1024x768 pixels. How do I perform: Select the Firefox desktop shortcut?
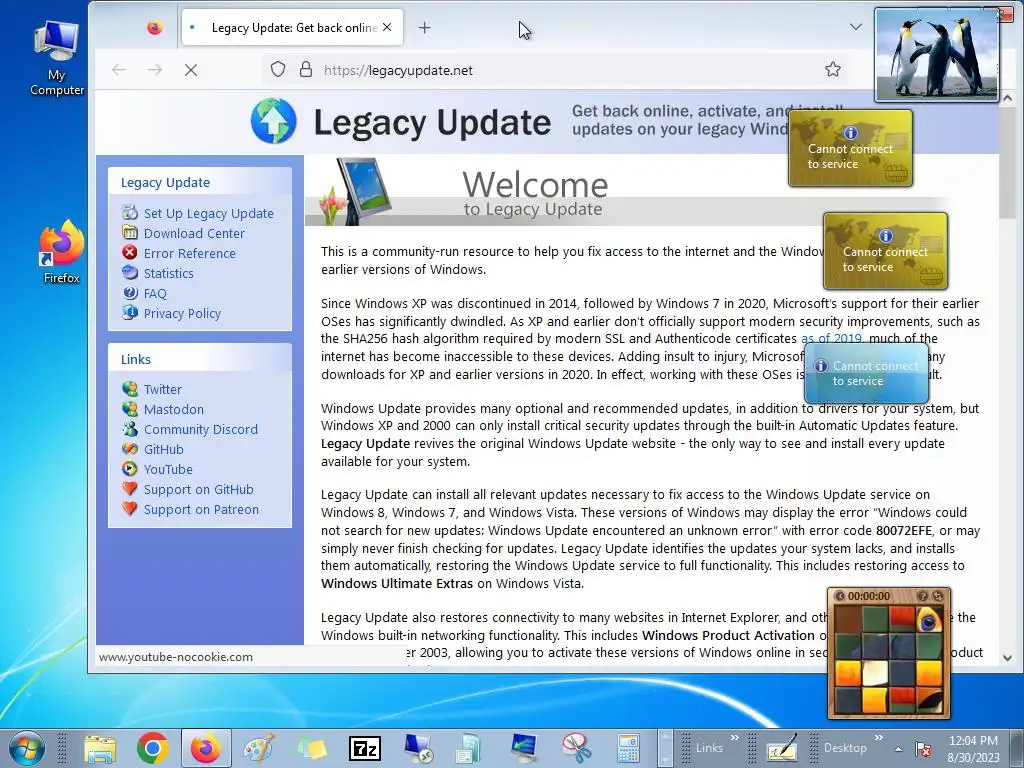click(61, 252)
